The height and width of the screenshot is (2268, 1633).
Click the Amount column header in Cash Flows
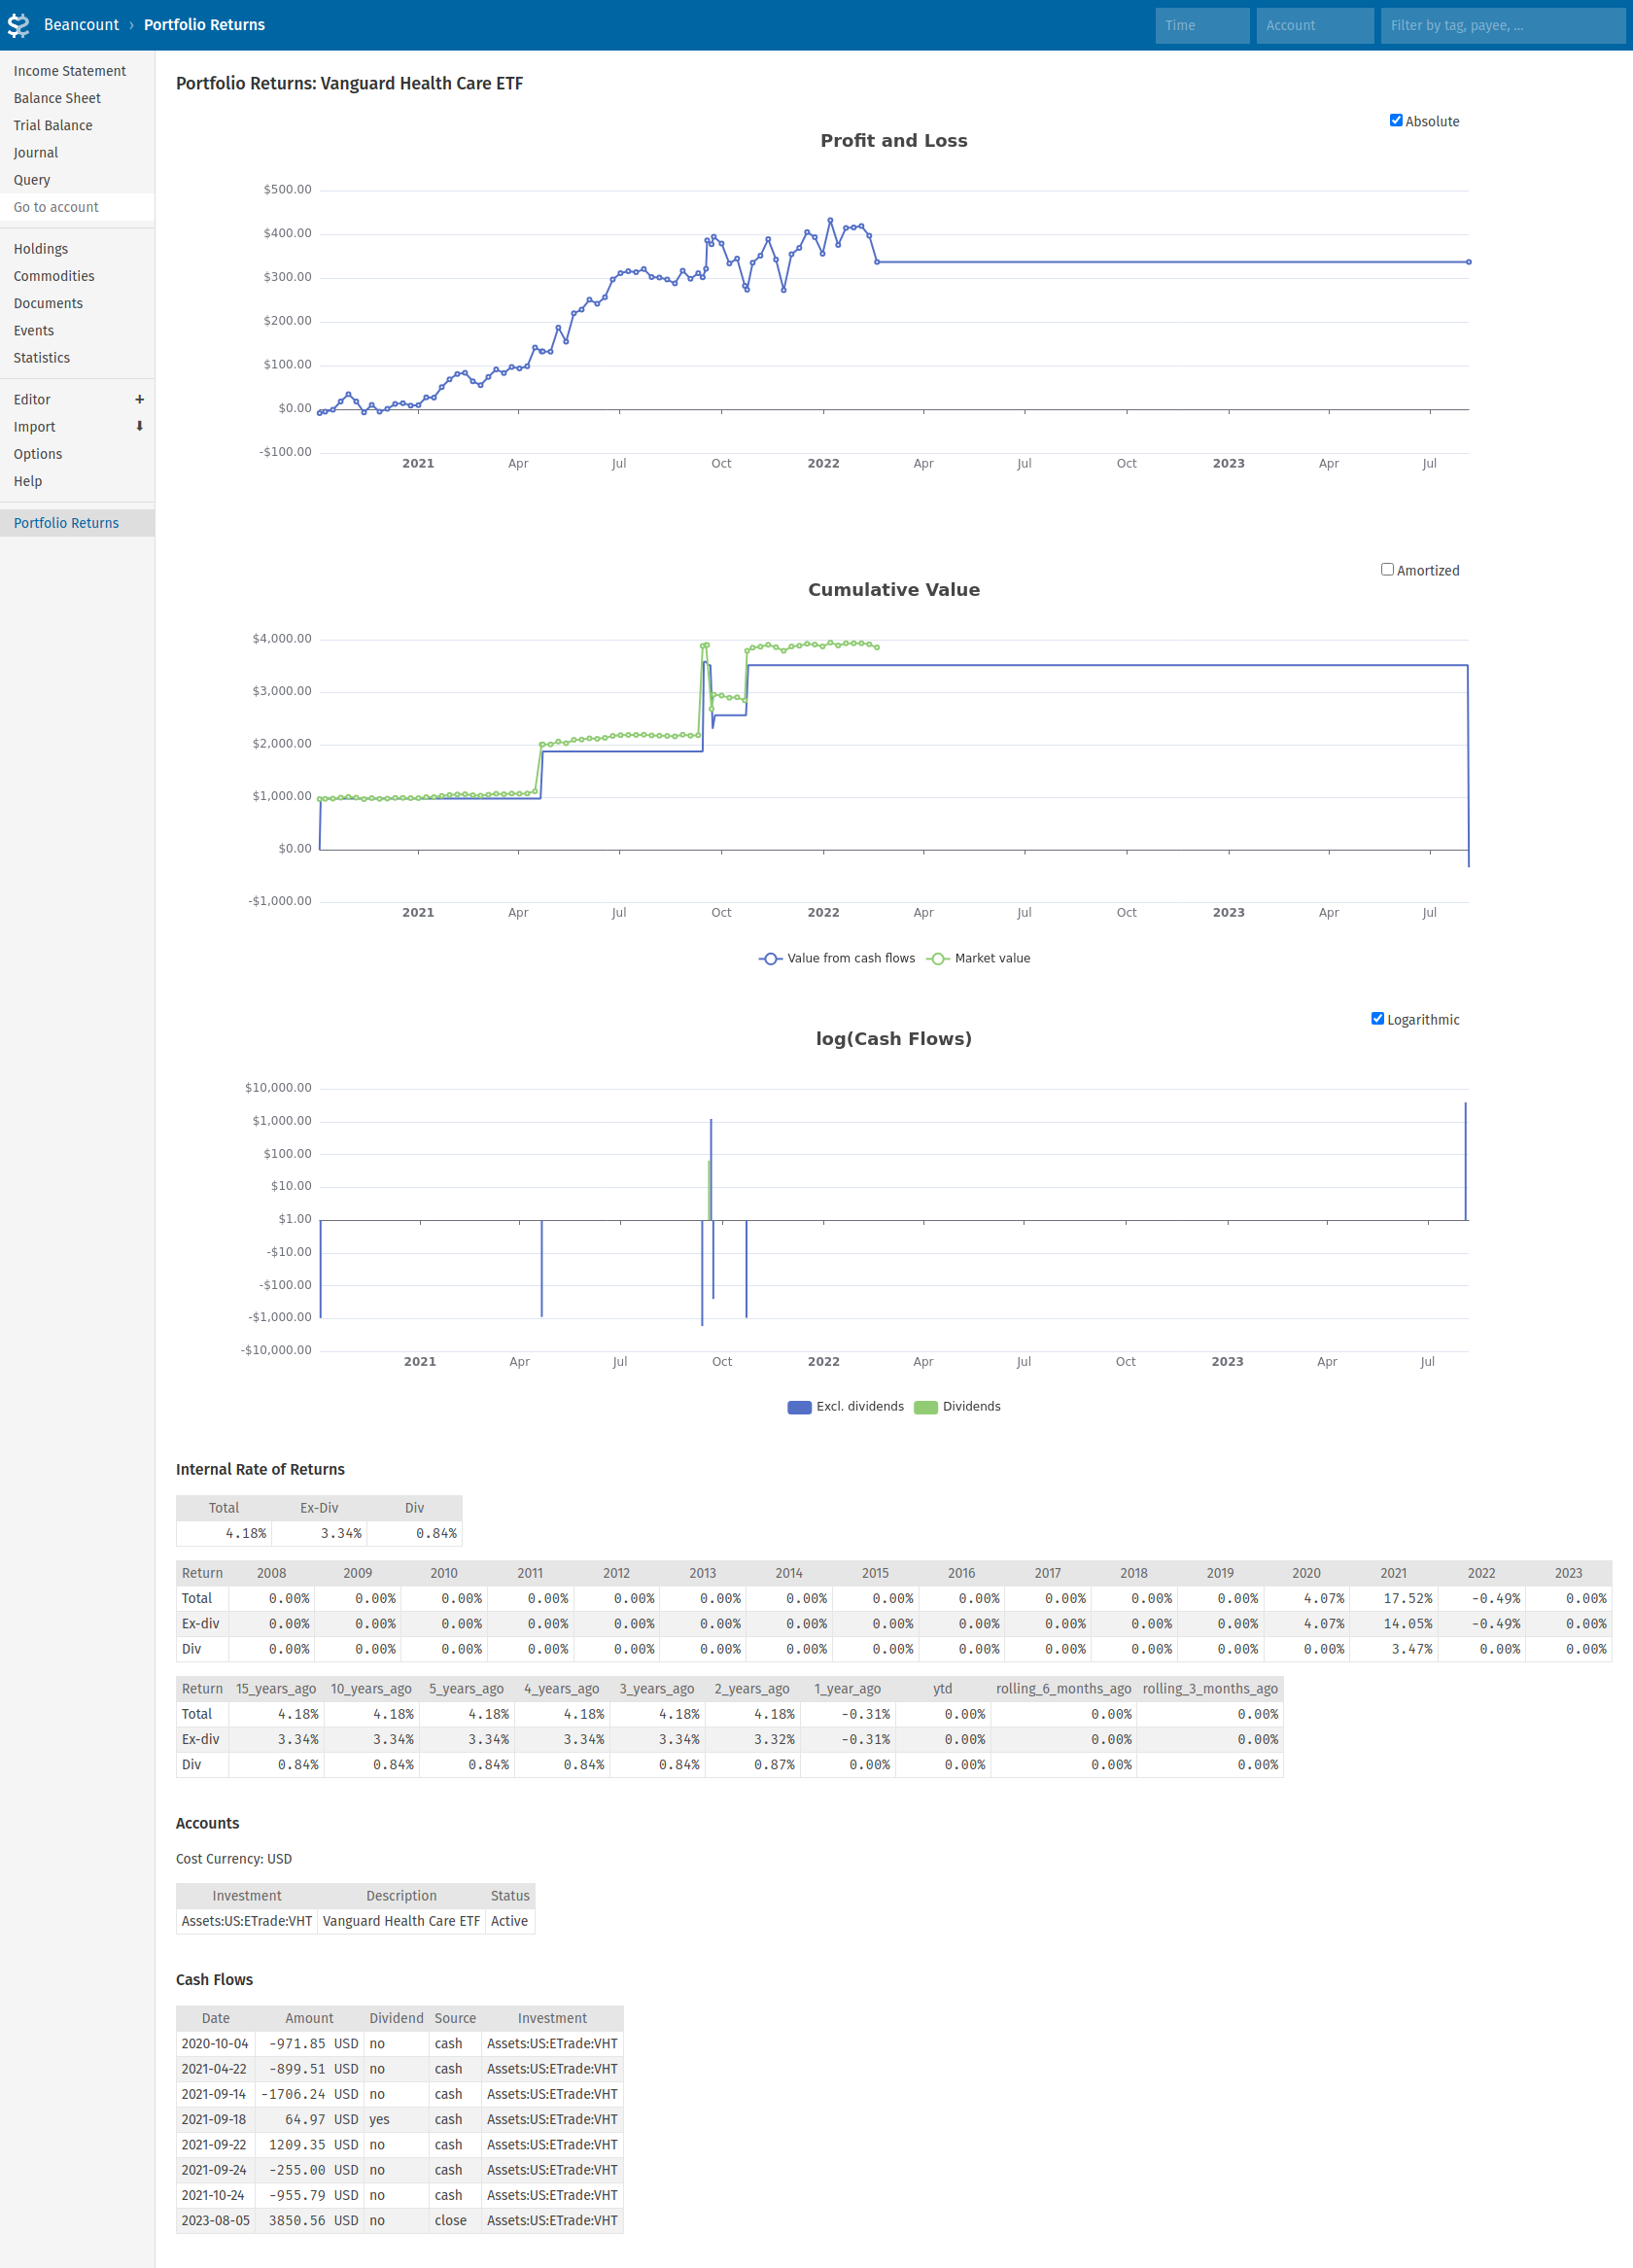point(309,2019)
